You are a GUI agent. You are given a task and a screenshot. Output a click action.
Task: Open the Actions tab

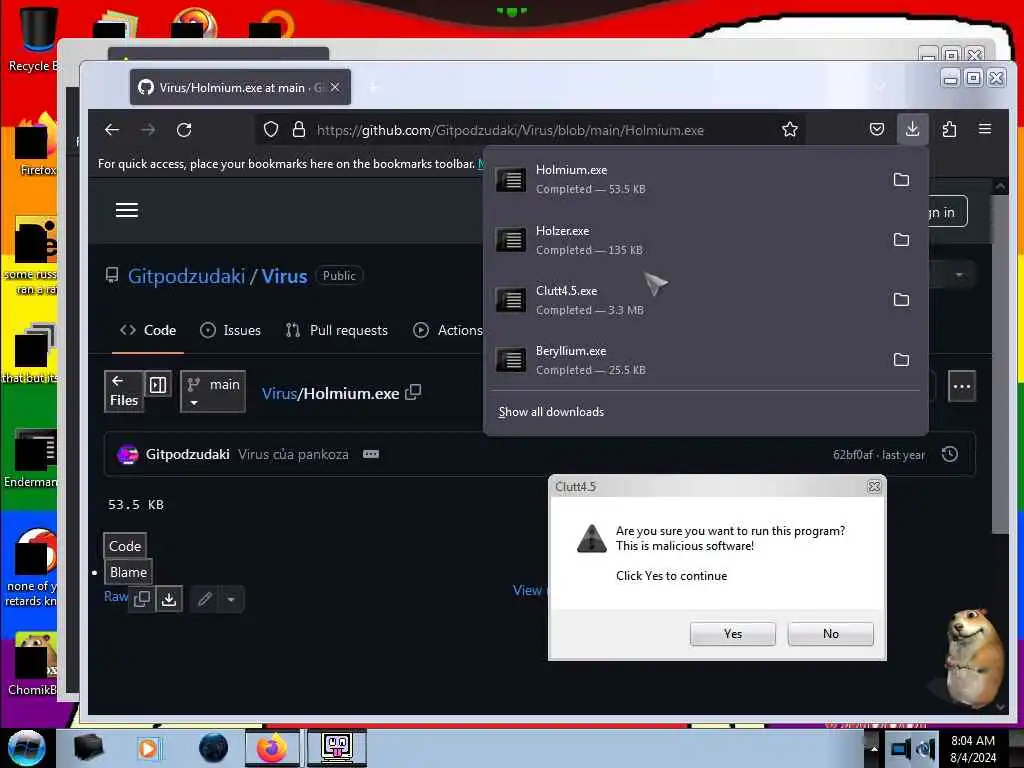448,330
